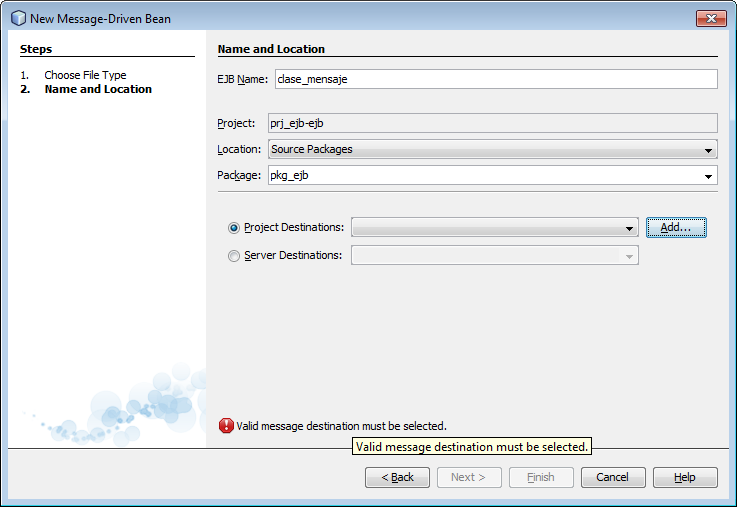Click the red error icon beside validation message

point(226,426)
